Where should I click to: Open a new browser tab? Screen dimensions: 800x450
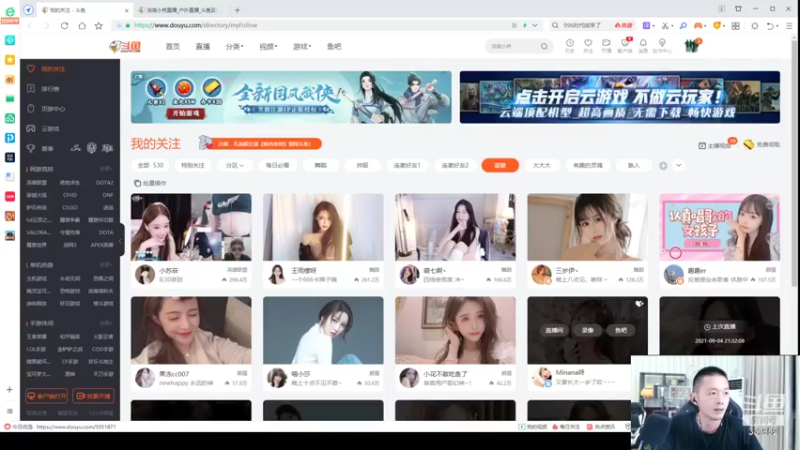[x=237, y=10]
